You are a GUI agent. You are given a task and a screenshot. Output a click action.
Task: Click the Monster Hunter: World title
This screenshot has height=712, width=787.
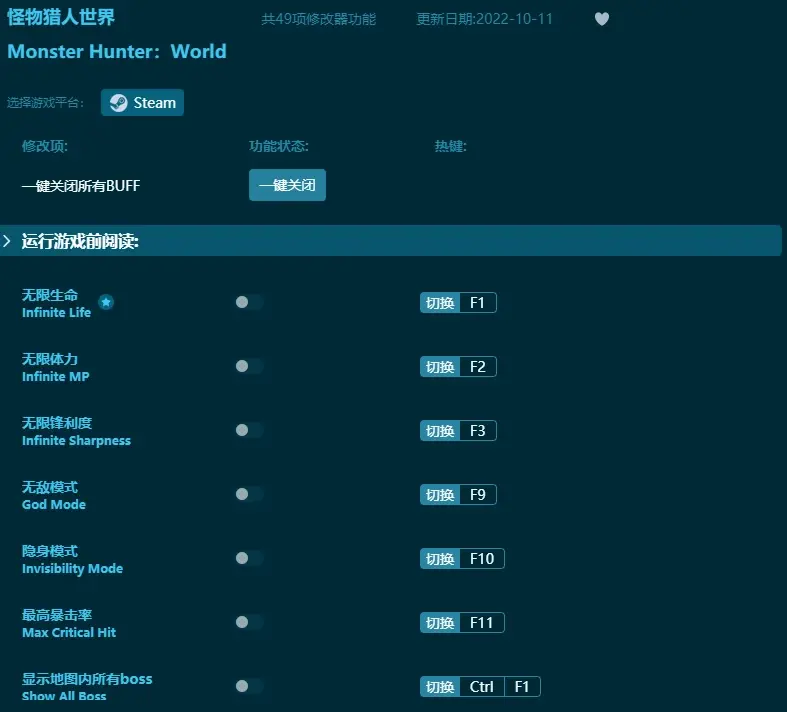(117, 51)
